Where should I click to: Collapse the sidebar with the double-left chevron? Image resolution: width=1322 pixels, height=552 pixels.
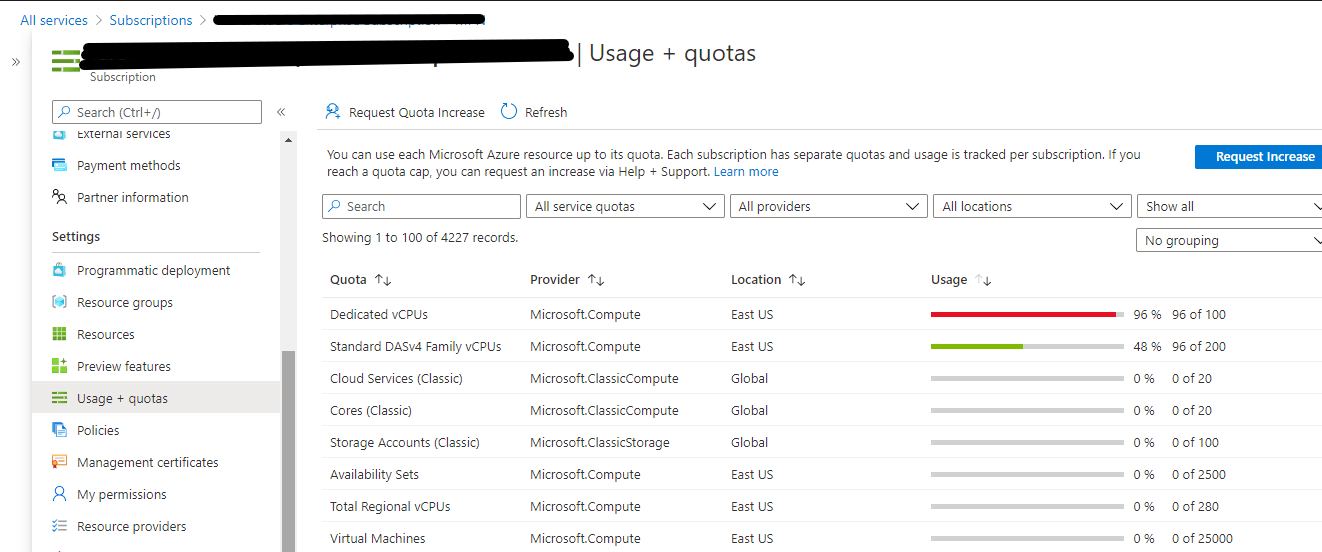pyautogui.click(x=281, y=112)
